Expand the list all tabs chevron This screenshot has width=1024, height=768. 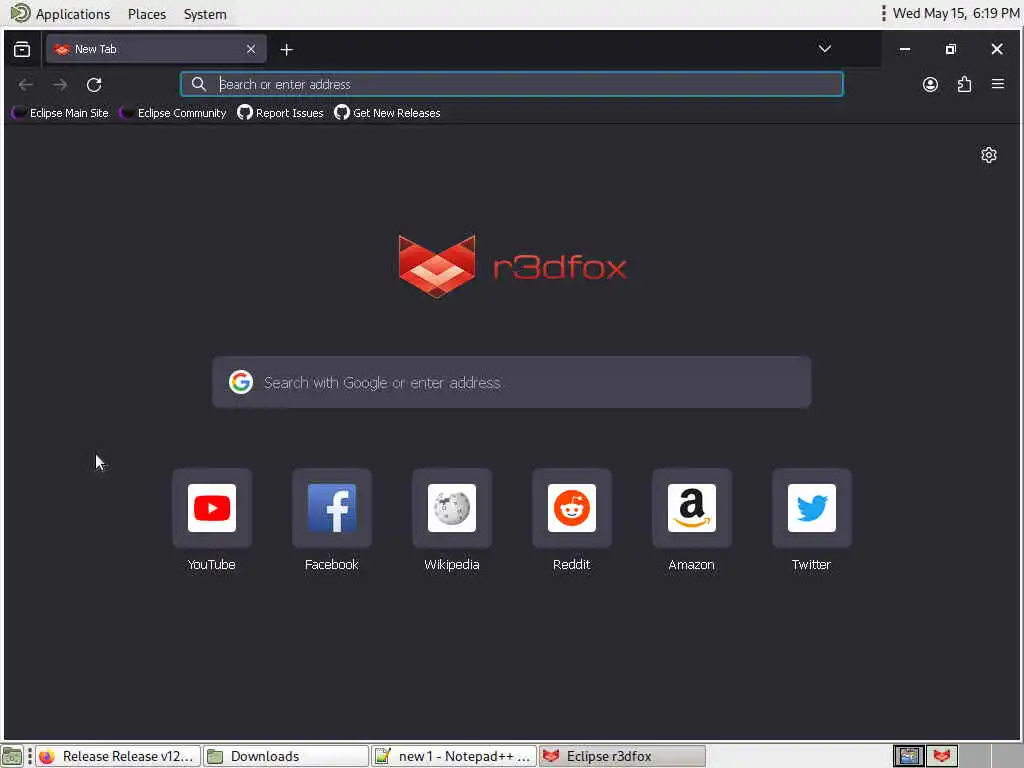coord(824,49)
